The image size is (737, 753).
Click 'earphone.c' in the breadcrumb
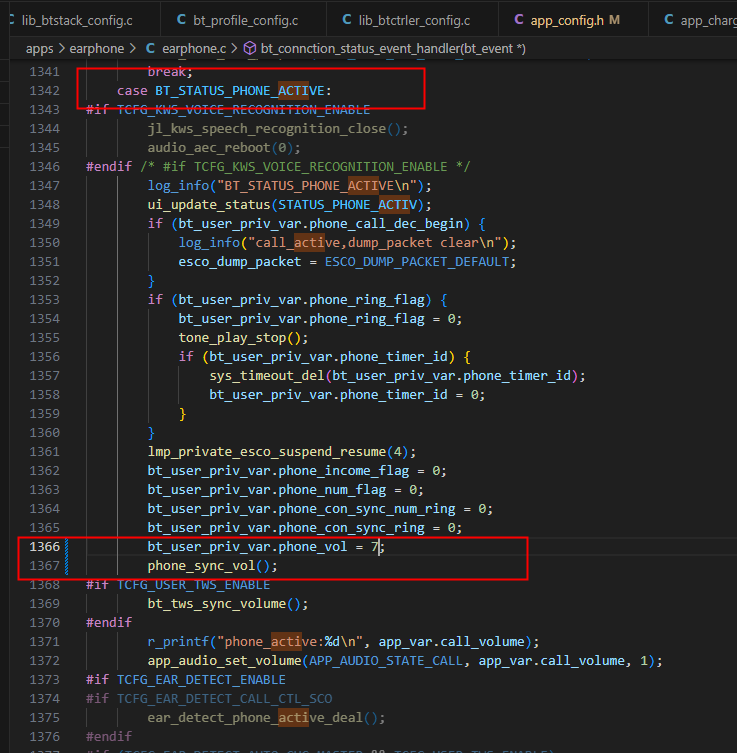(194, 49)
